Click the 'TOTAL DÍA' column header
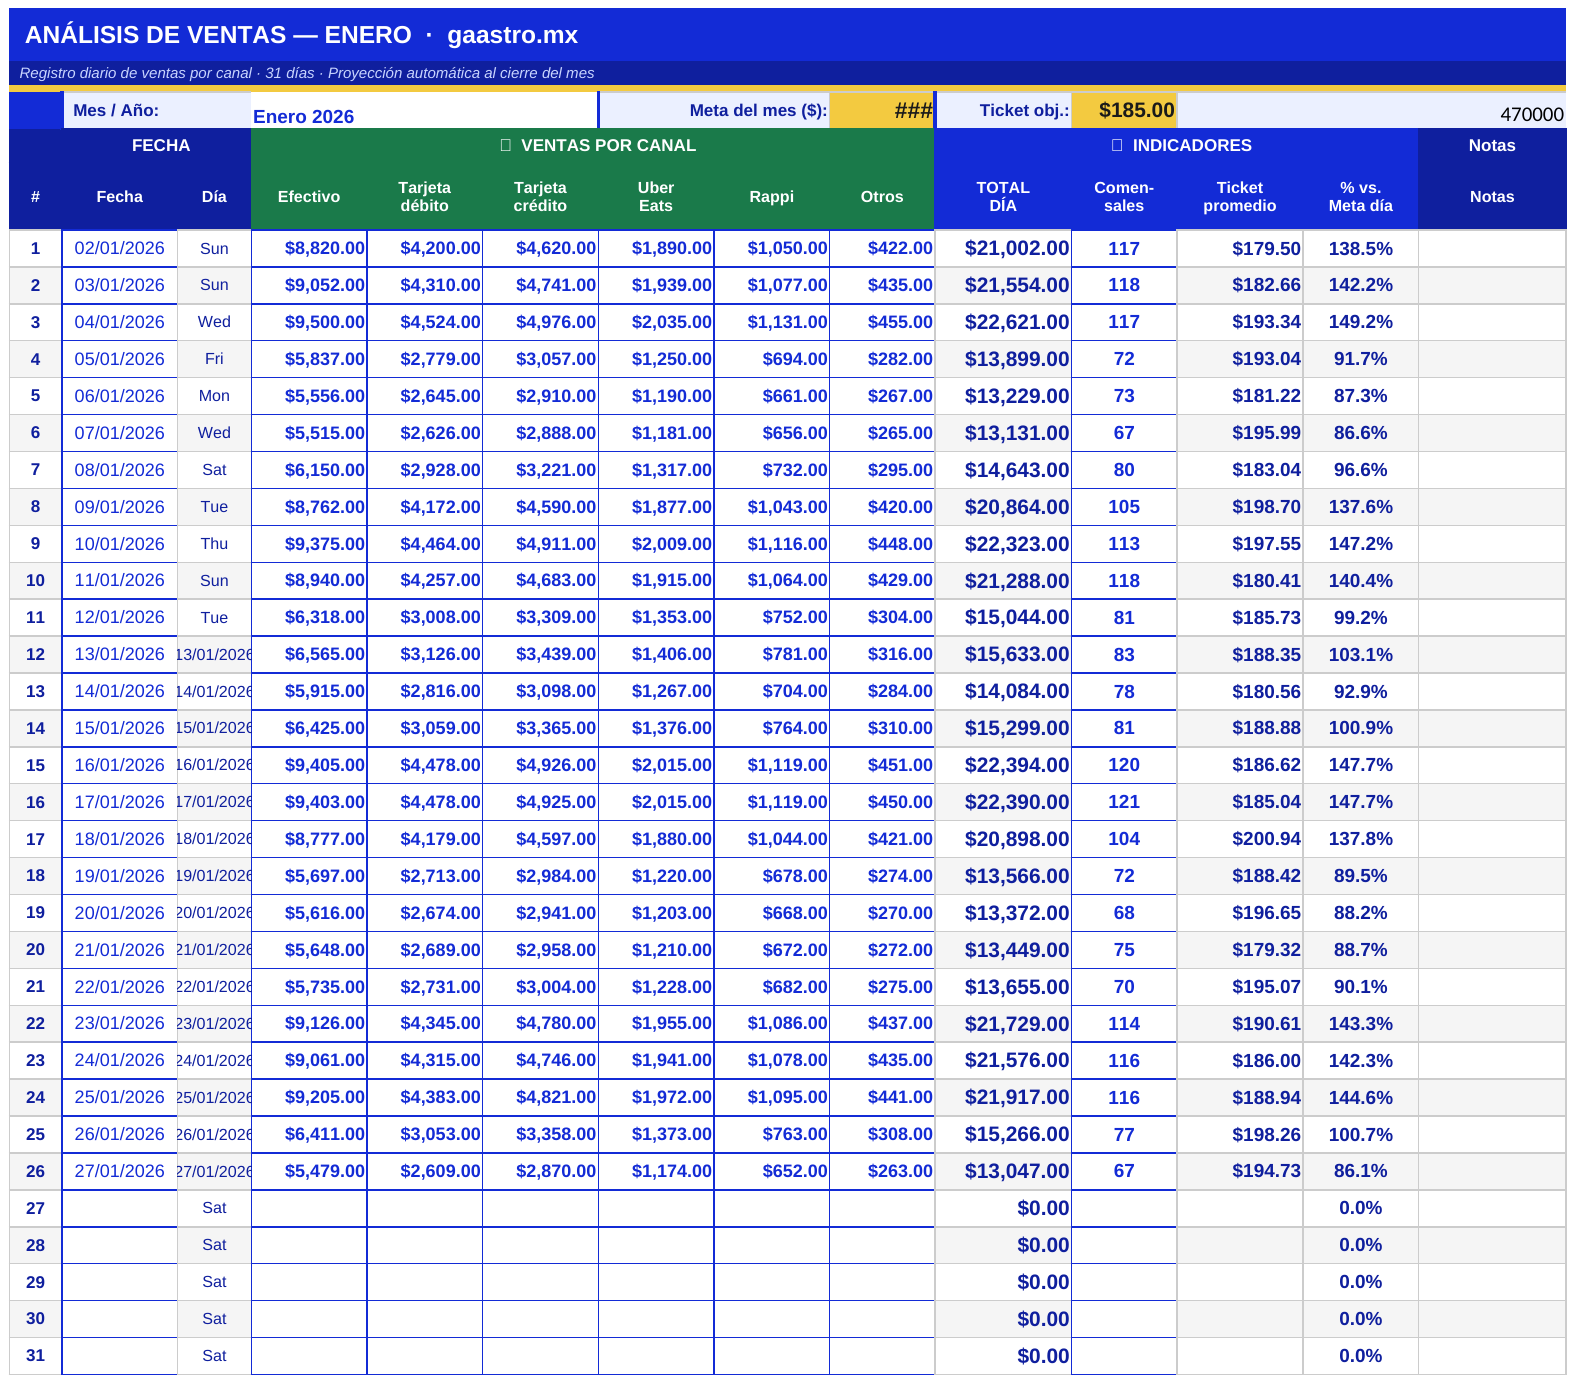 tap(1003, 196)
